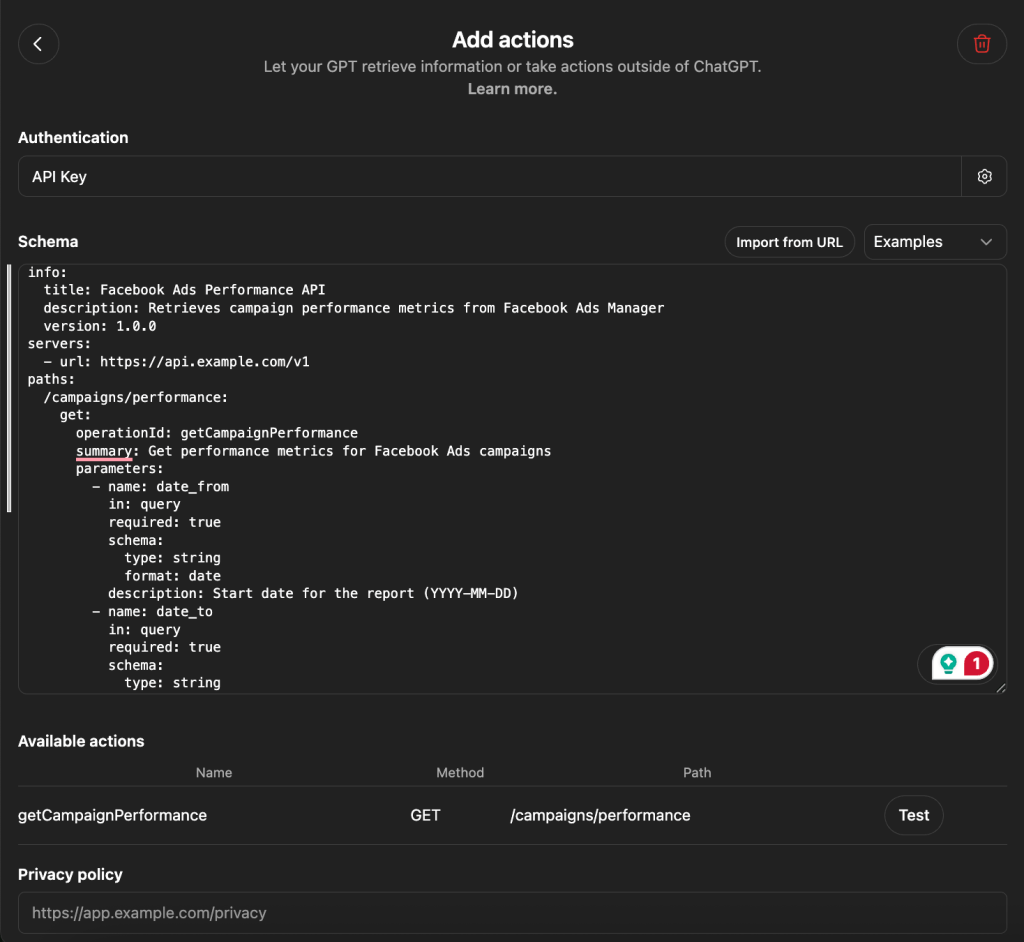Click Import from URL

click(x=789, y=241)
